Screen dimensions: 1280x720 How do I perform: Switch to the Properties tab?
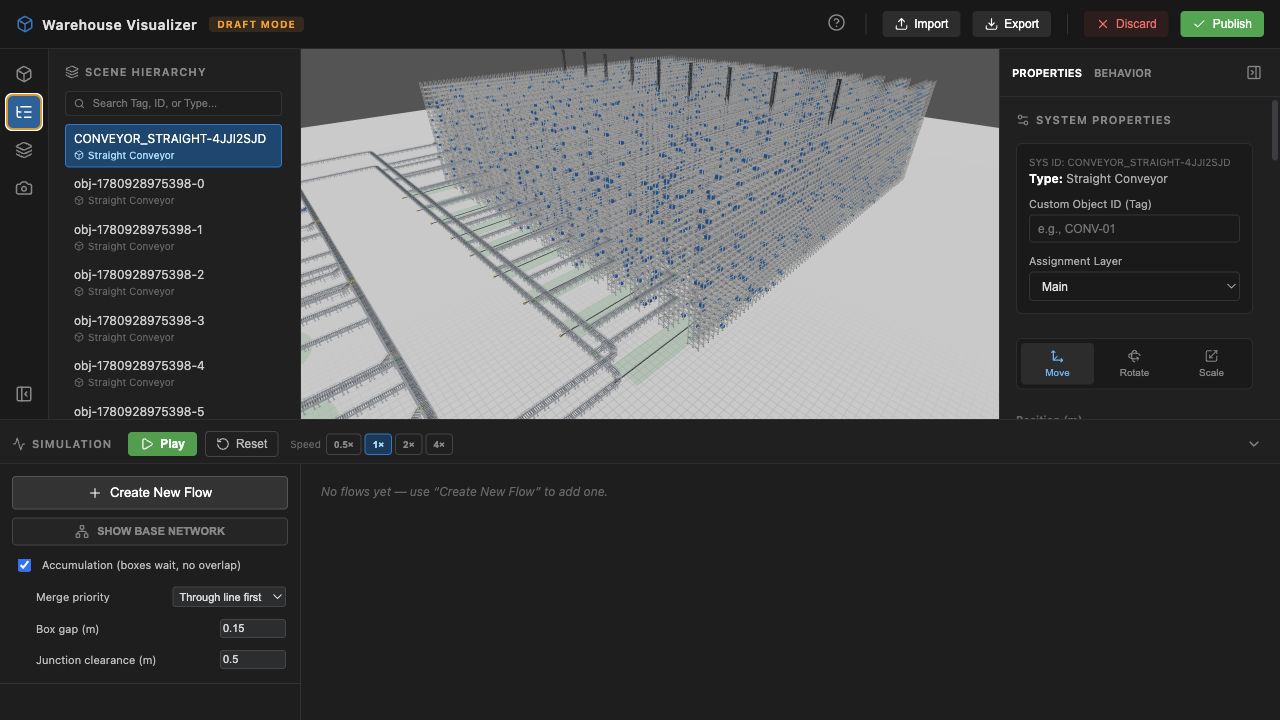point(1047,73)
